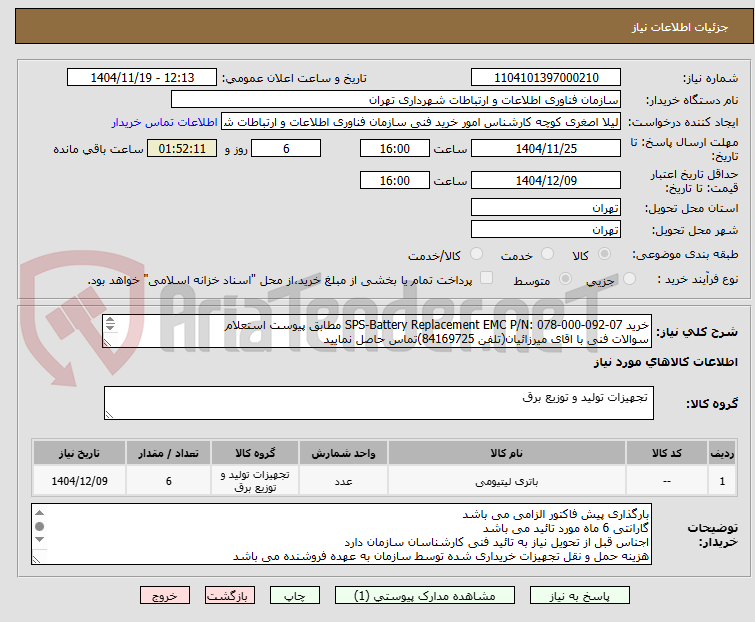Click the بازگشت back button
755x622 pixels.
tap(230, 596)
